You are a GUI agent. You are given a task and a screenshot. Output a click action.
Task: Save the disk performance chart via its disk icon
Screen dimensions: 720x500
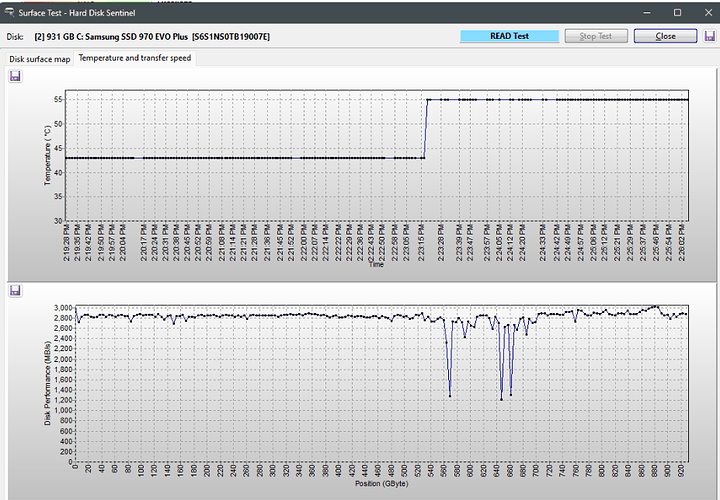point(13,290)
